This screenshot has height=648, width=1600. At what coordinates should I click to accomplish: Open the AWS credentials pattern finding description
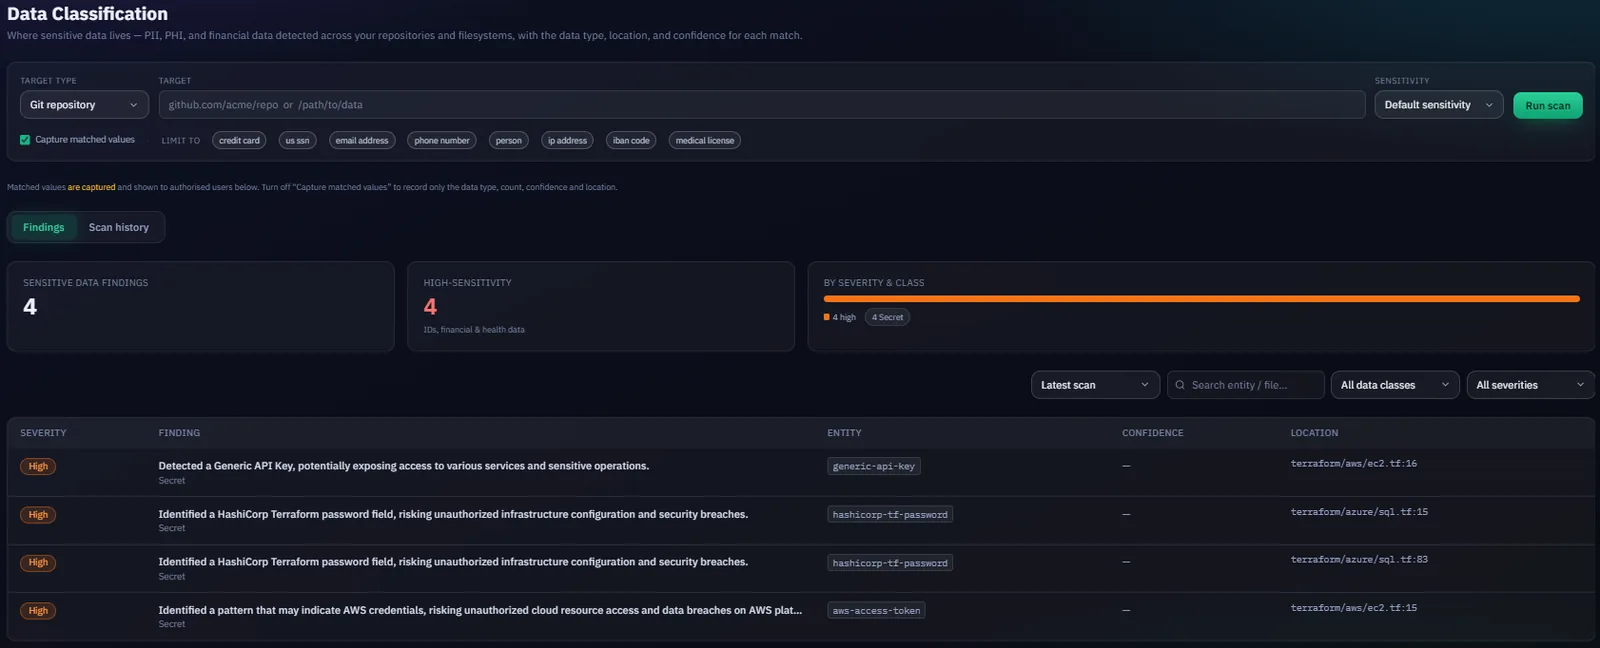click(480, 610)
